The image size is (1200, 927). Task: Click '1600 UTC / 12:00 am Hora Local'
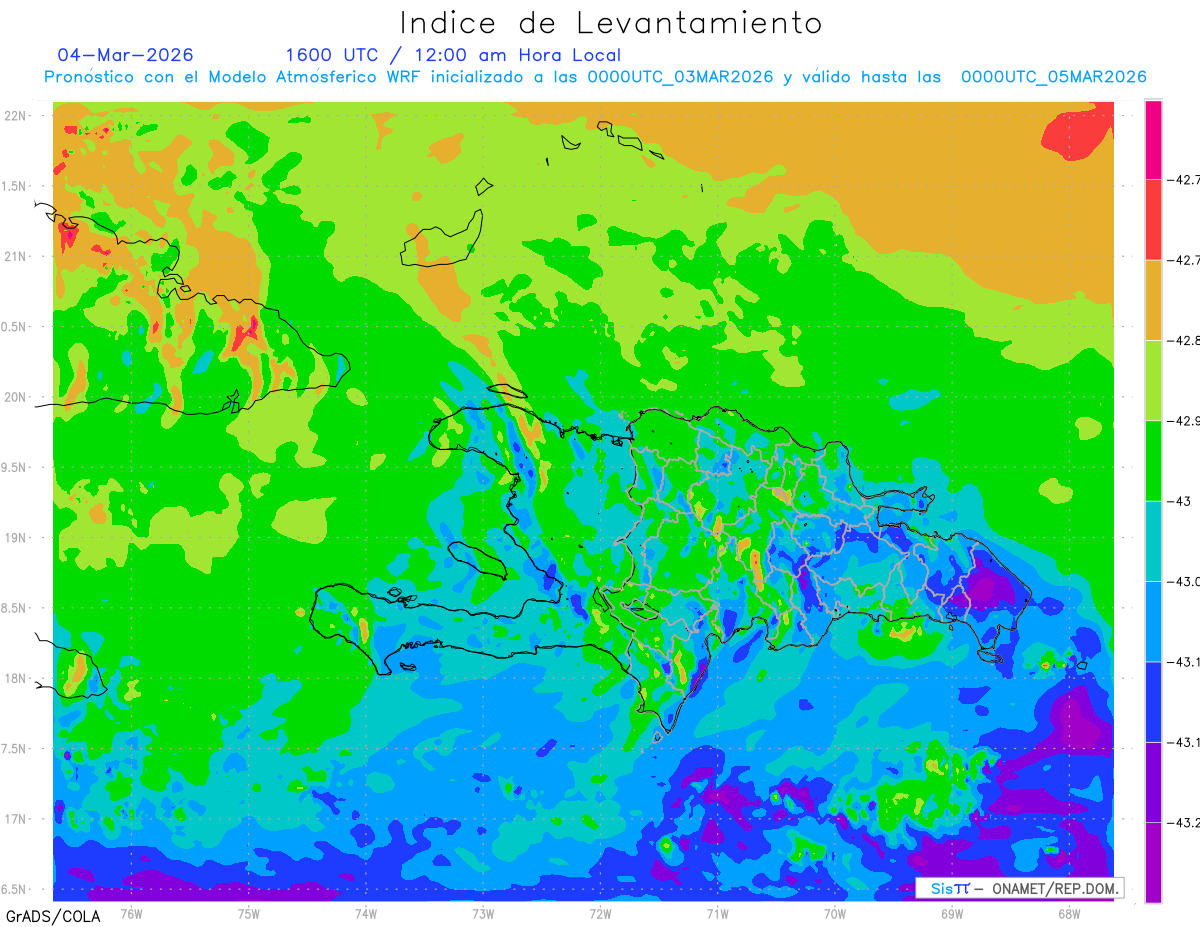pos(453,55)
